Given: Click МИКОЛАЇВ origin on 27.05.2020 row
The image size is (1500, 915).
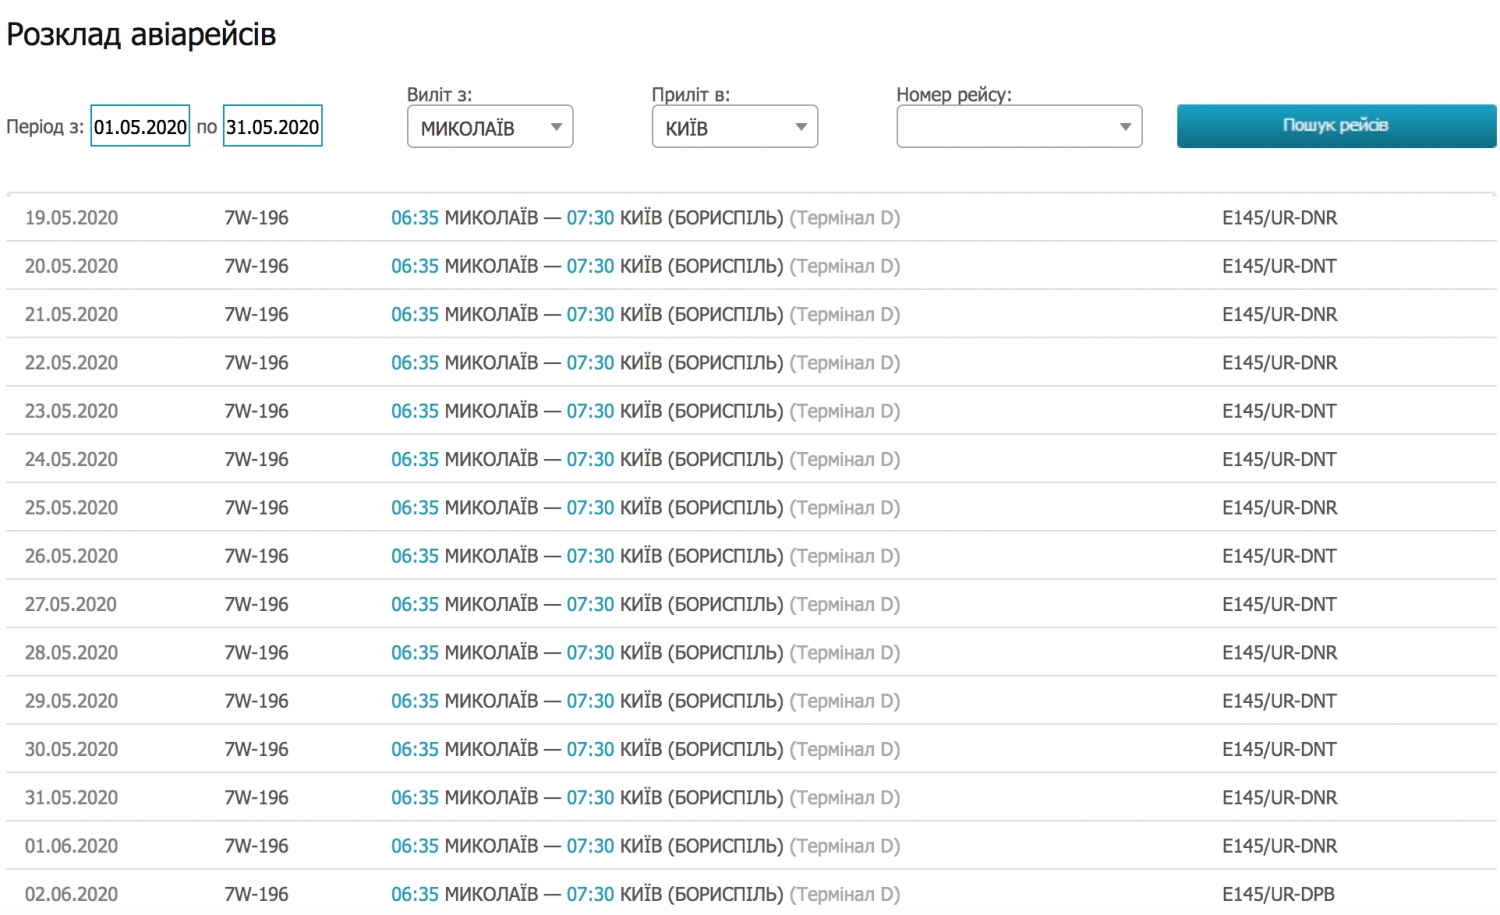Looking at the screenshot, I should coord(491,605).
